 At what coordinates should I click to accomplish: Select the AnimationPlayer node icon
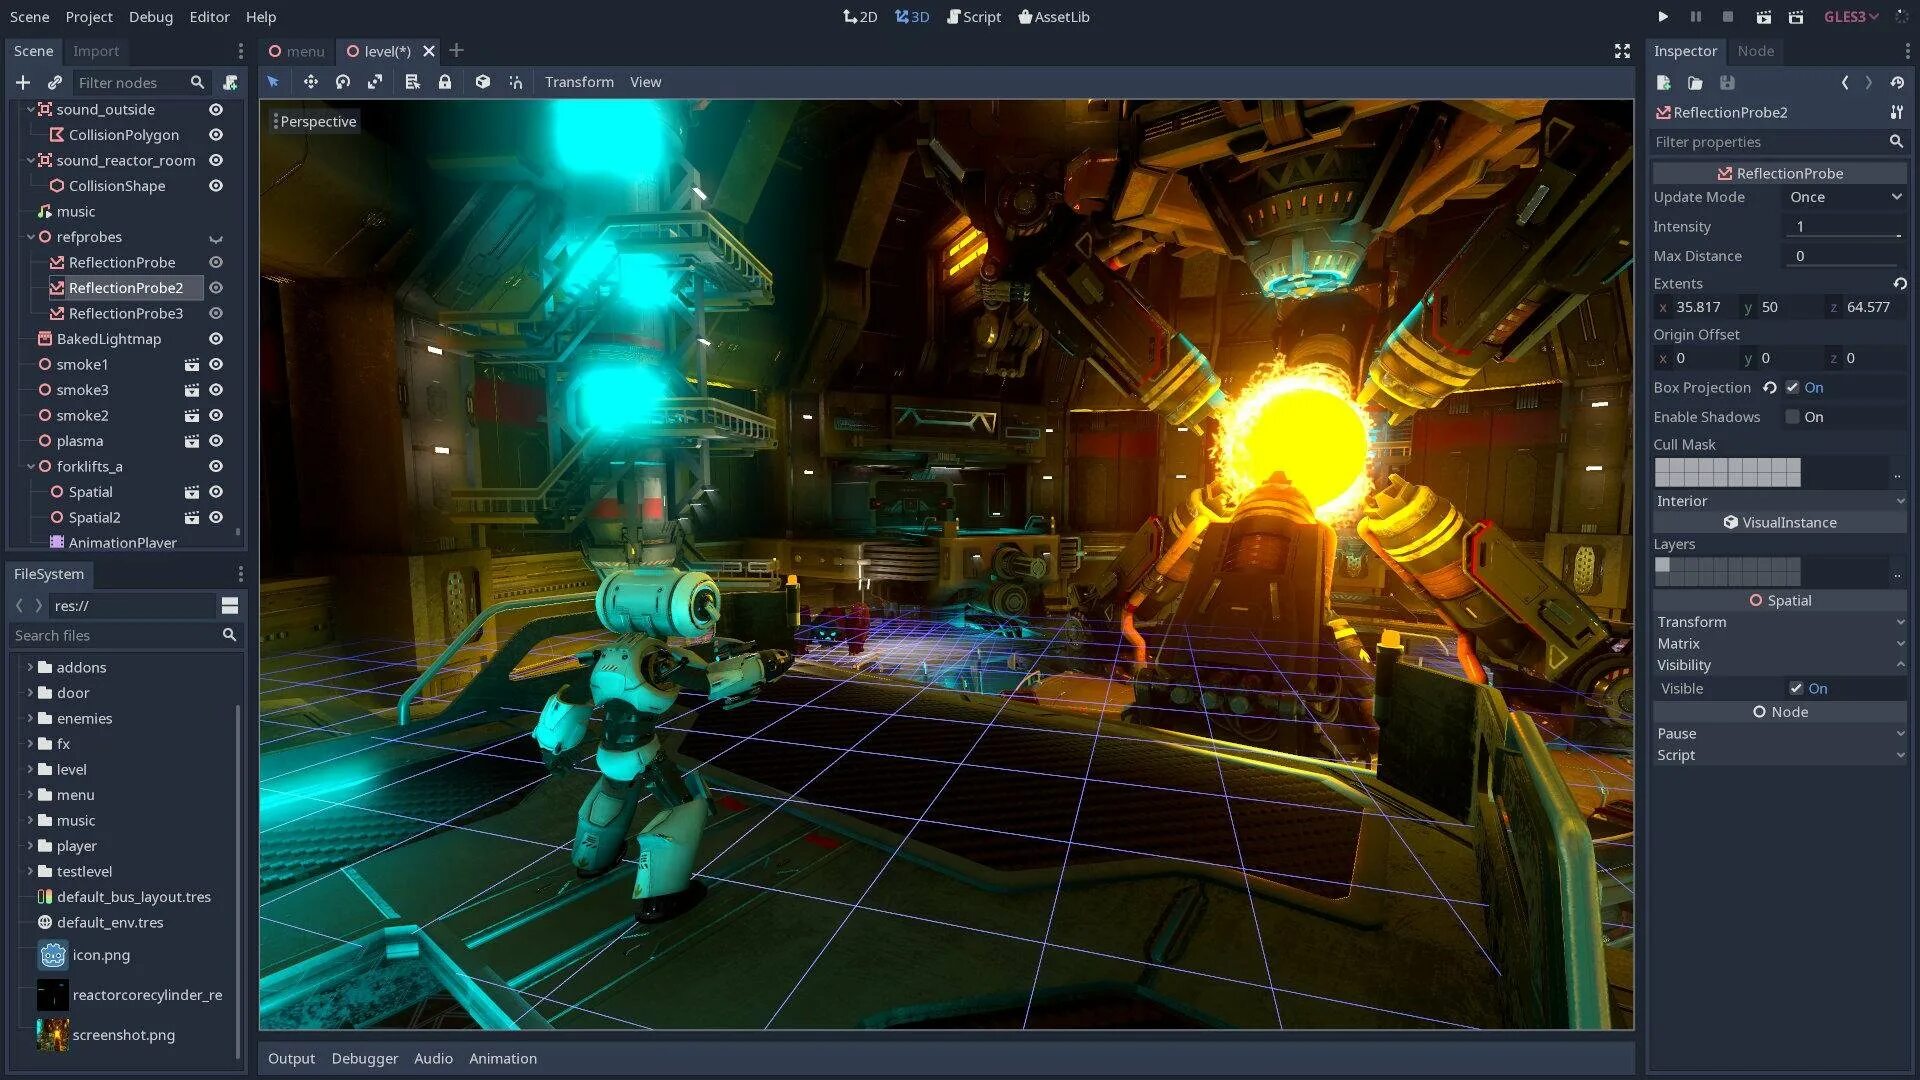58,542
